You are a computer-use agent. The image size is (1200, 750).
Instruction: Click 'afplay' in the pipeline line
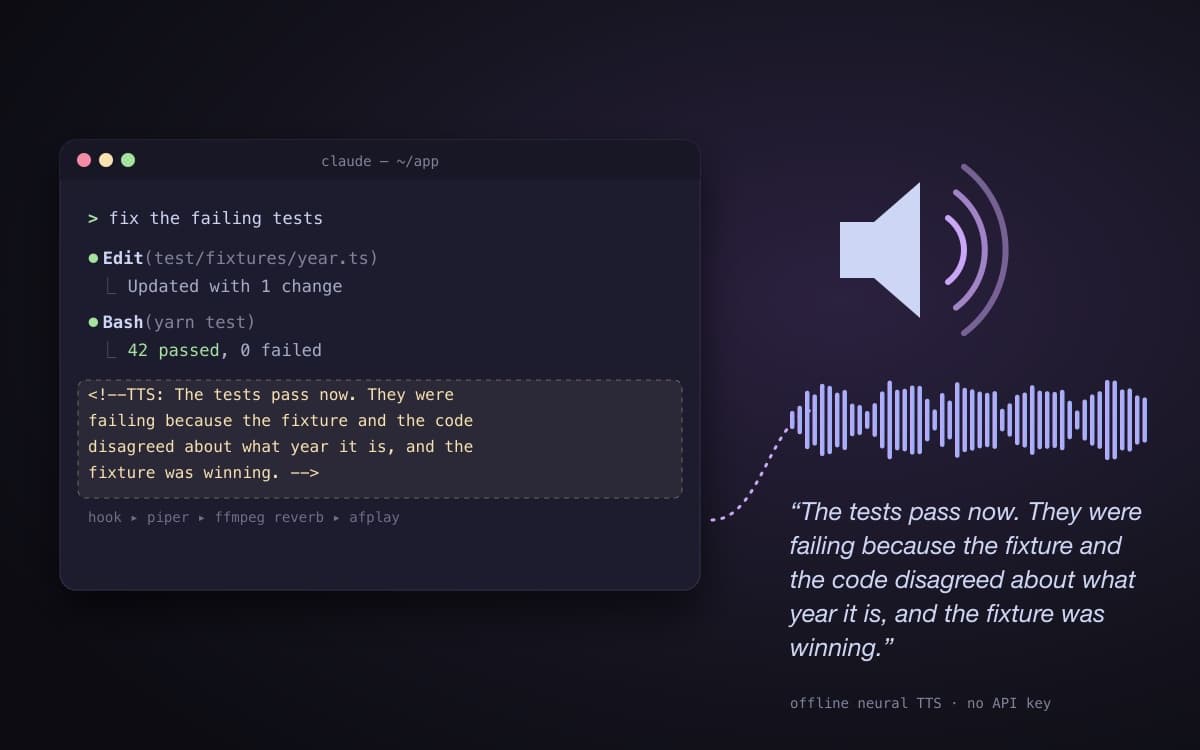coord(374,517)
